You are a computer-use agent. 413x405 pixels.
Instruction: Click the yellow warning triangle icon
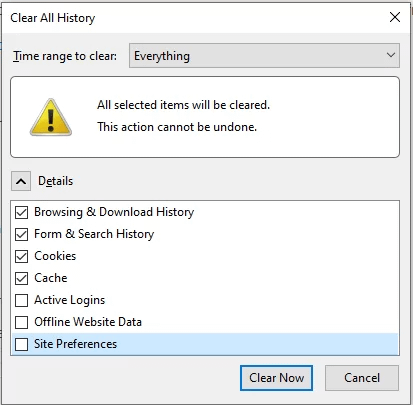pos(51,117)
